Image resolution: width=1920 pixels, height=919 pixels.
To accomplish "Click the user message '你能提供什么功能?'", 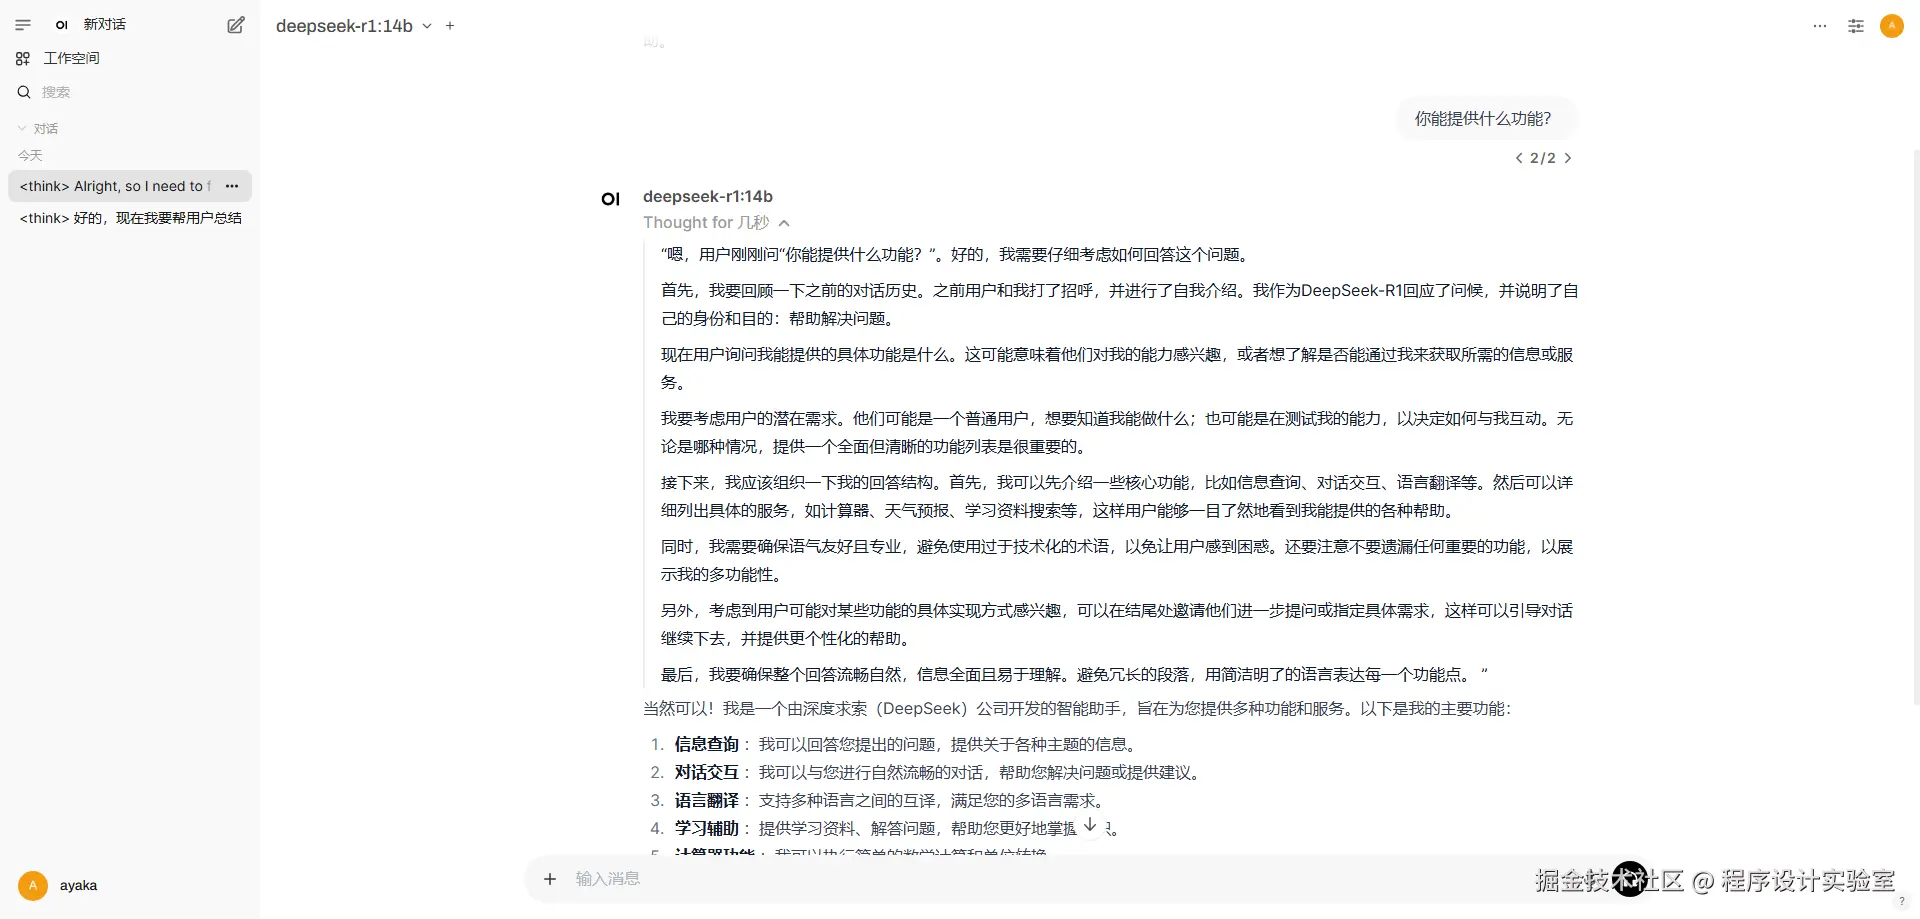I will coord(1483,119).
